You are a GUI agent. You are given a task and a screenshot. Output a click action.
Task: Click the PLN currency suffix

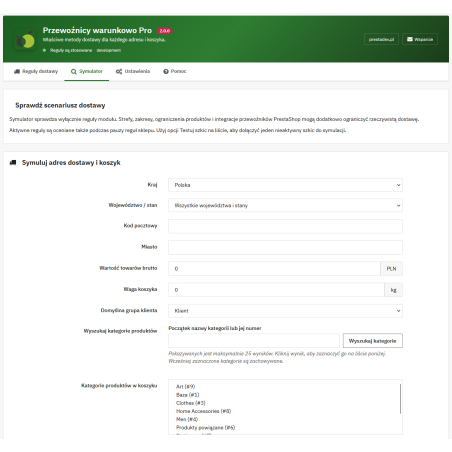391,268
